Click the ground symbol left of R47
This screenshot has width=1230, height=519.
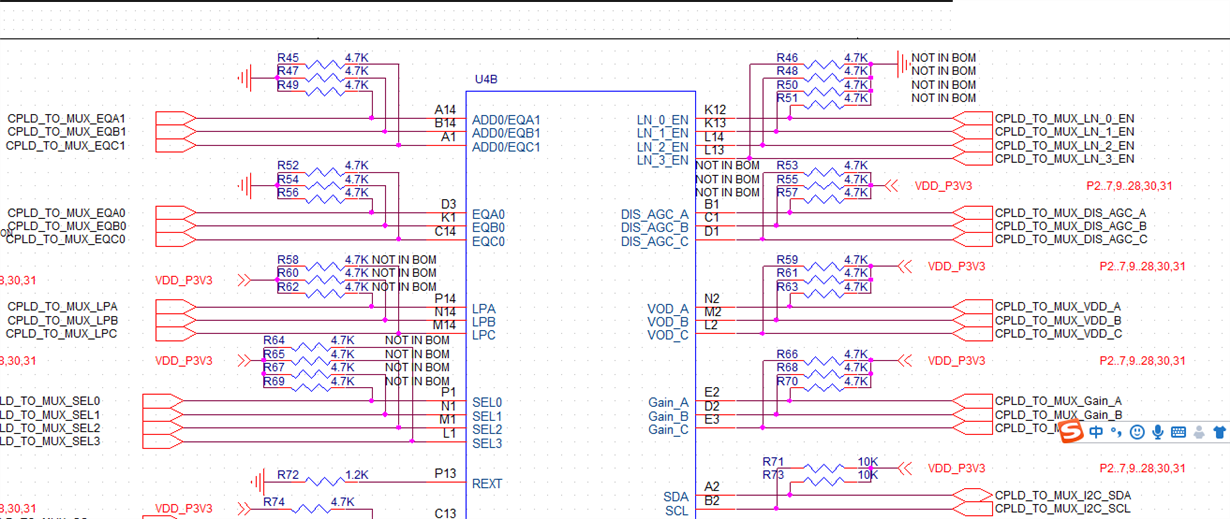tap(246, 77)
